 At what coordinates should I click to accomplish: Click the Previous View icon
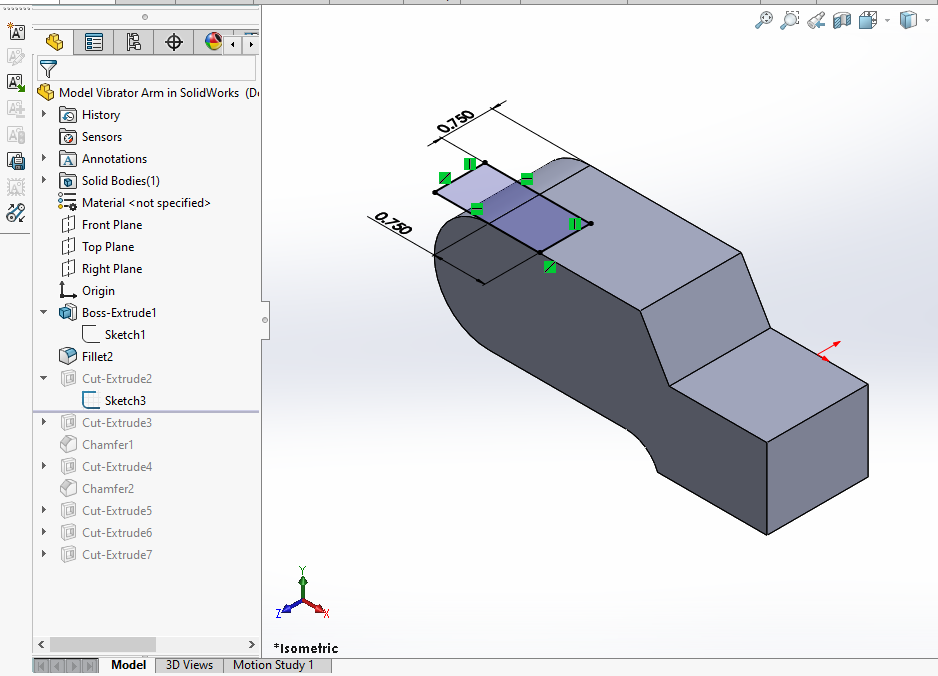click(816, 20)
